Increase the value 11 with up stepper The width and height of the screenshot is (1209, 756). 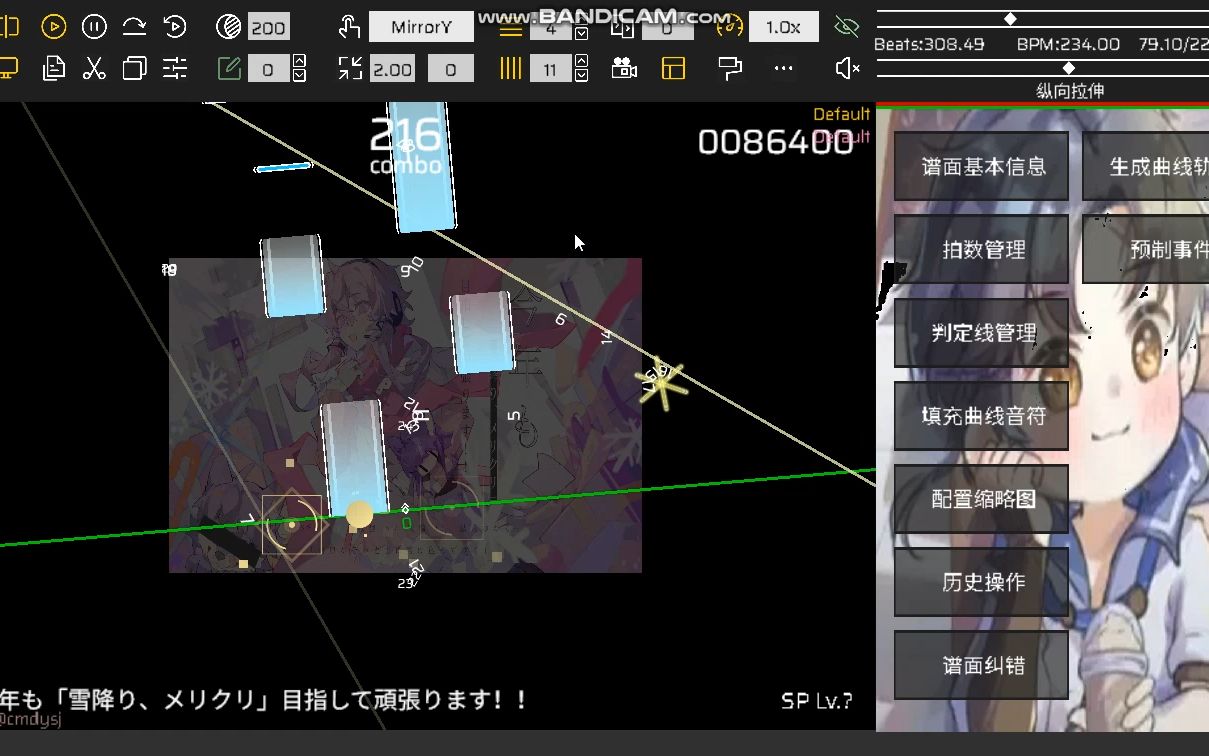tap(582, 62)
